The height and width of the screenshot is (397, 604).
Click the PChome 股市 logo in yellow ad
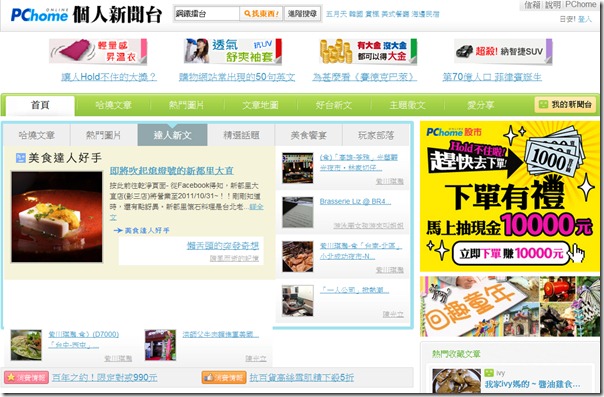tap(453, 132)
